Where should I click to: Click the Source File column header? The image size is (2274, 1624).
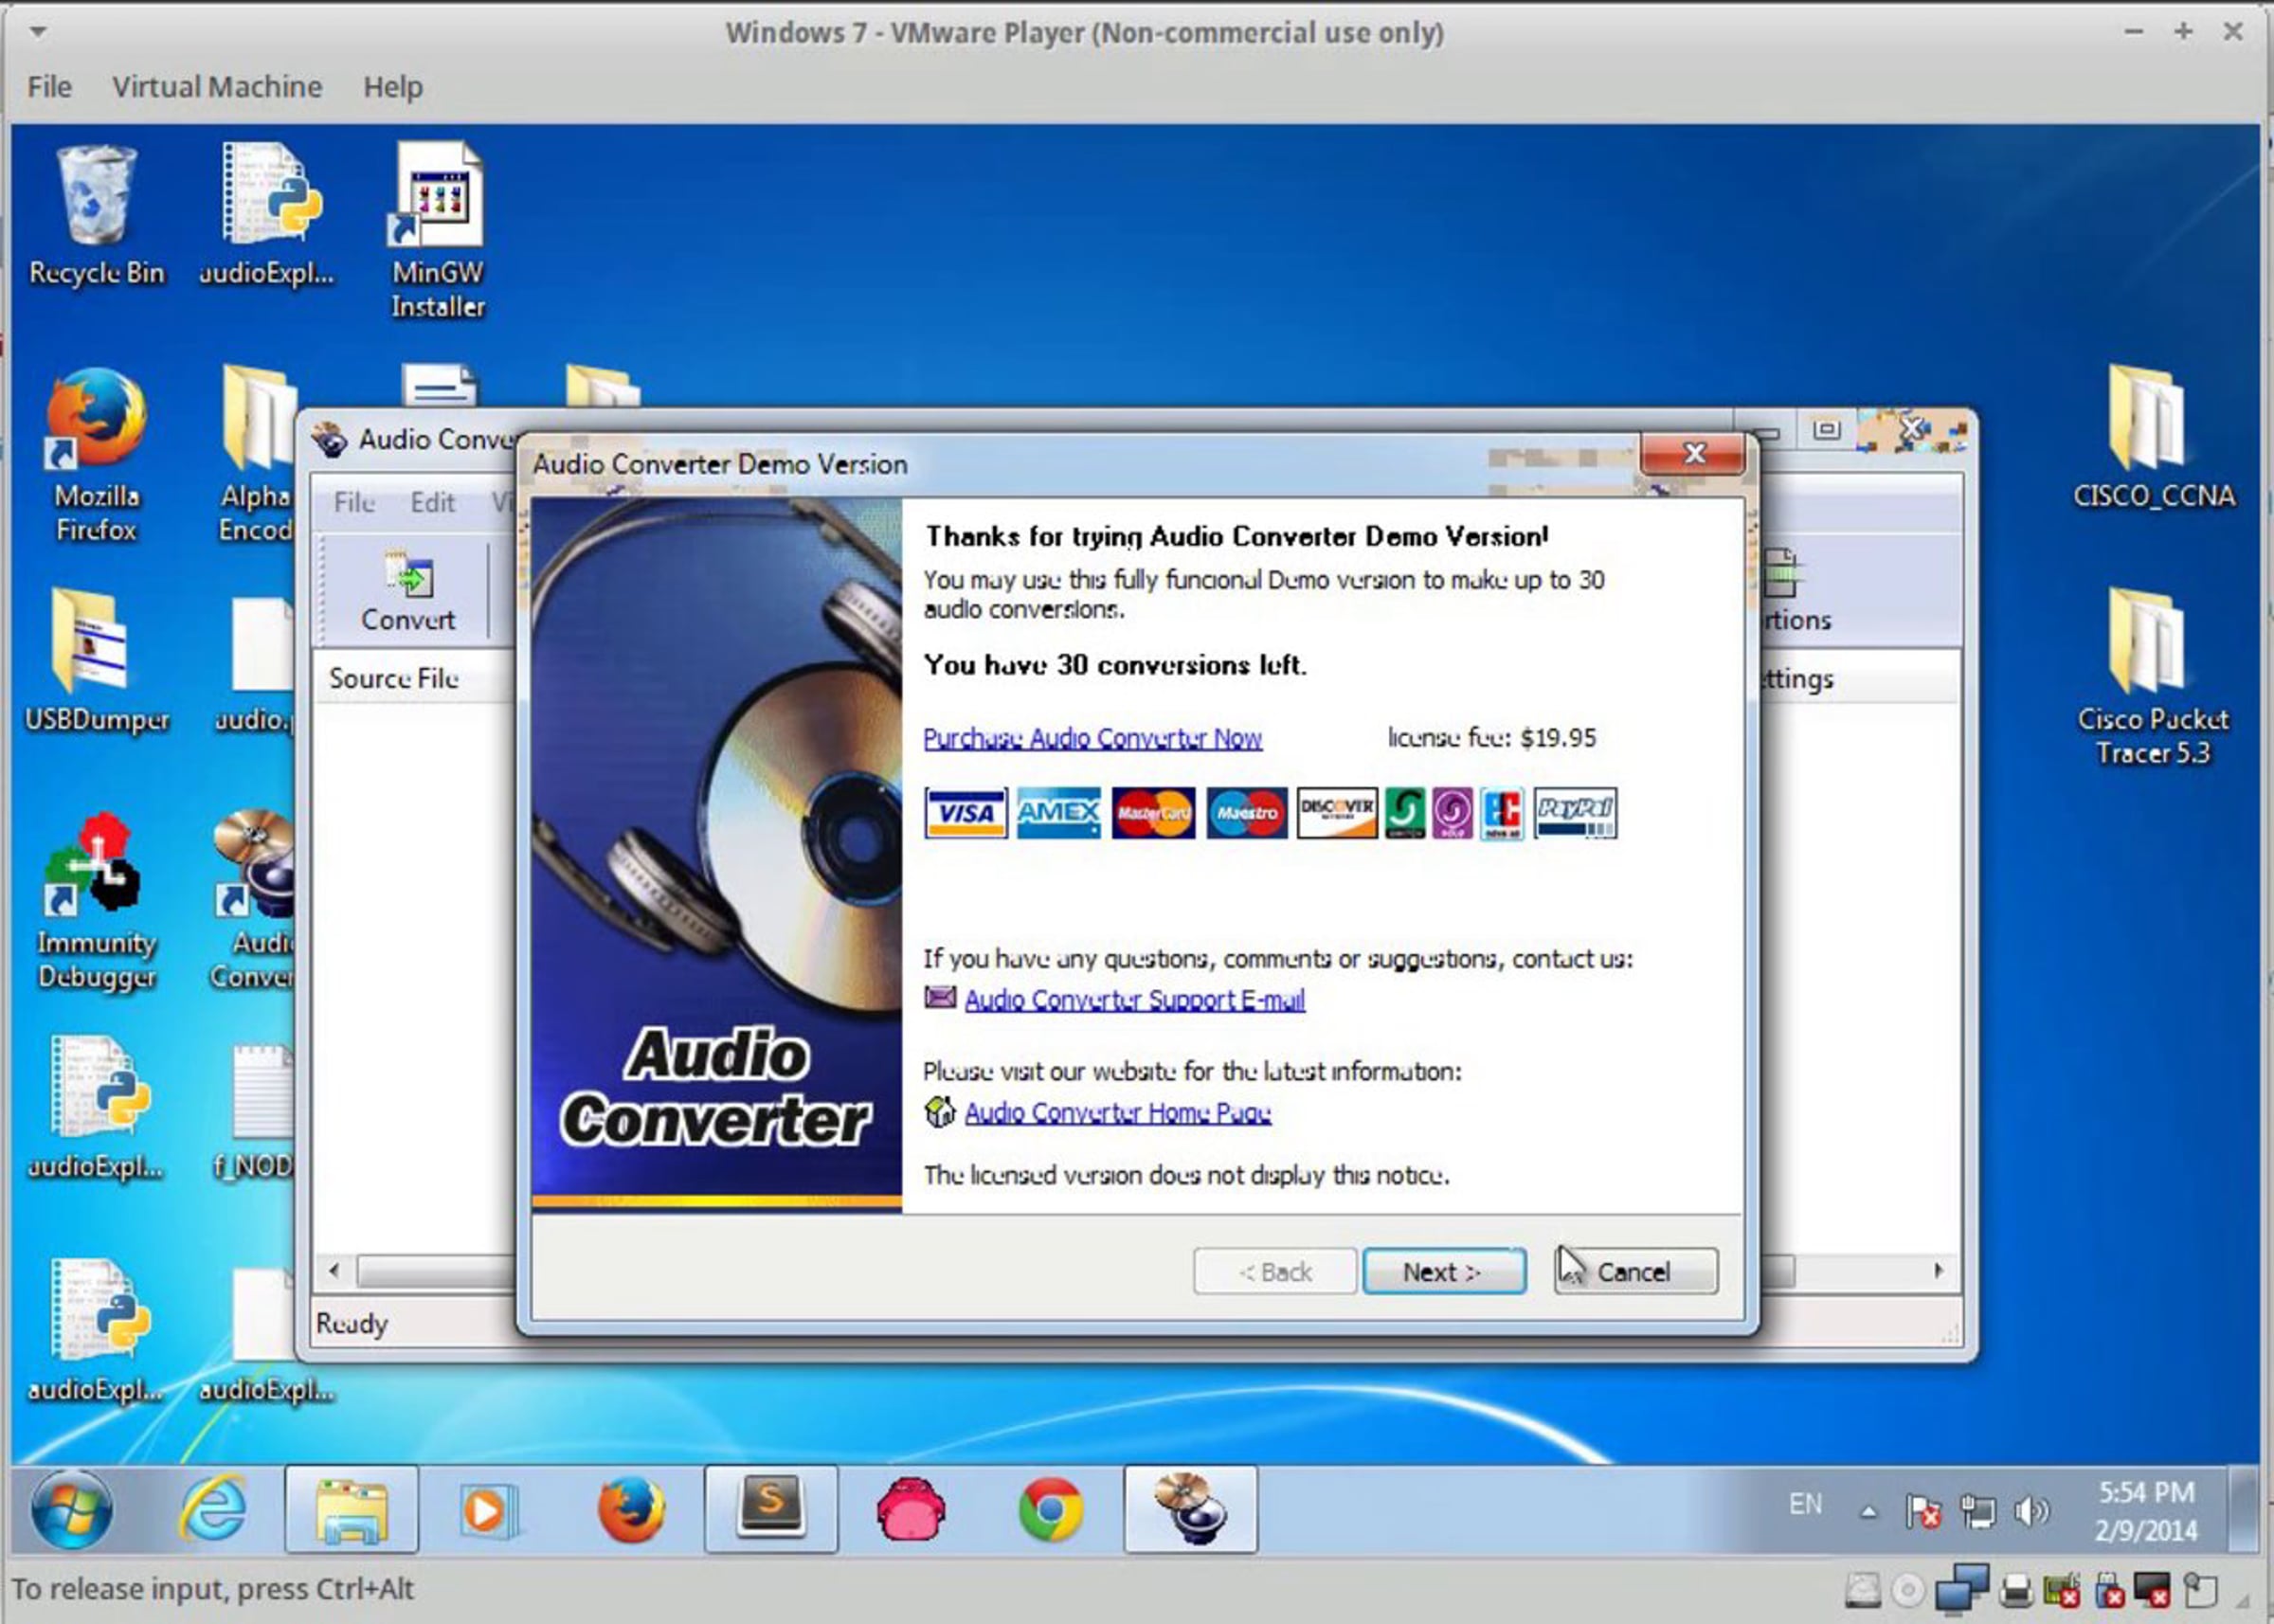[393, 678]
